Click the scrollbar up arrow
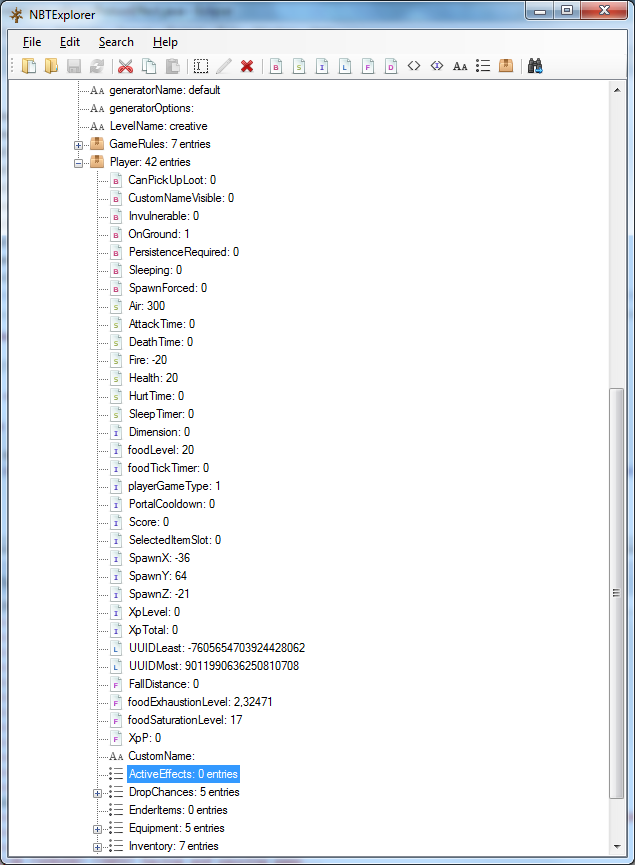 pos(617,90)
